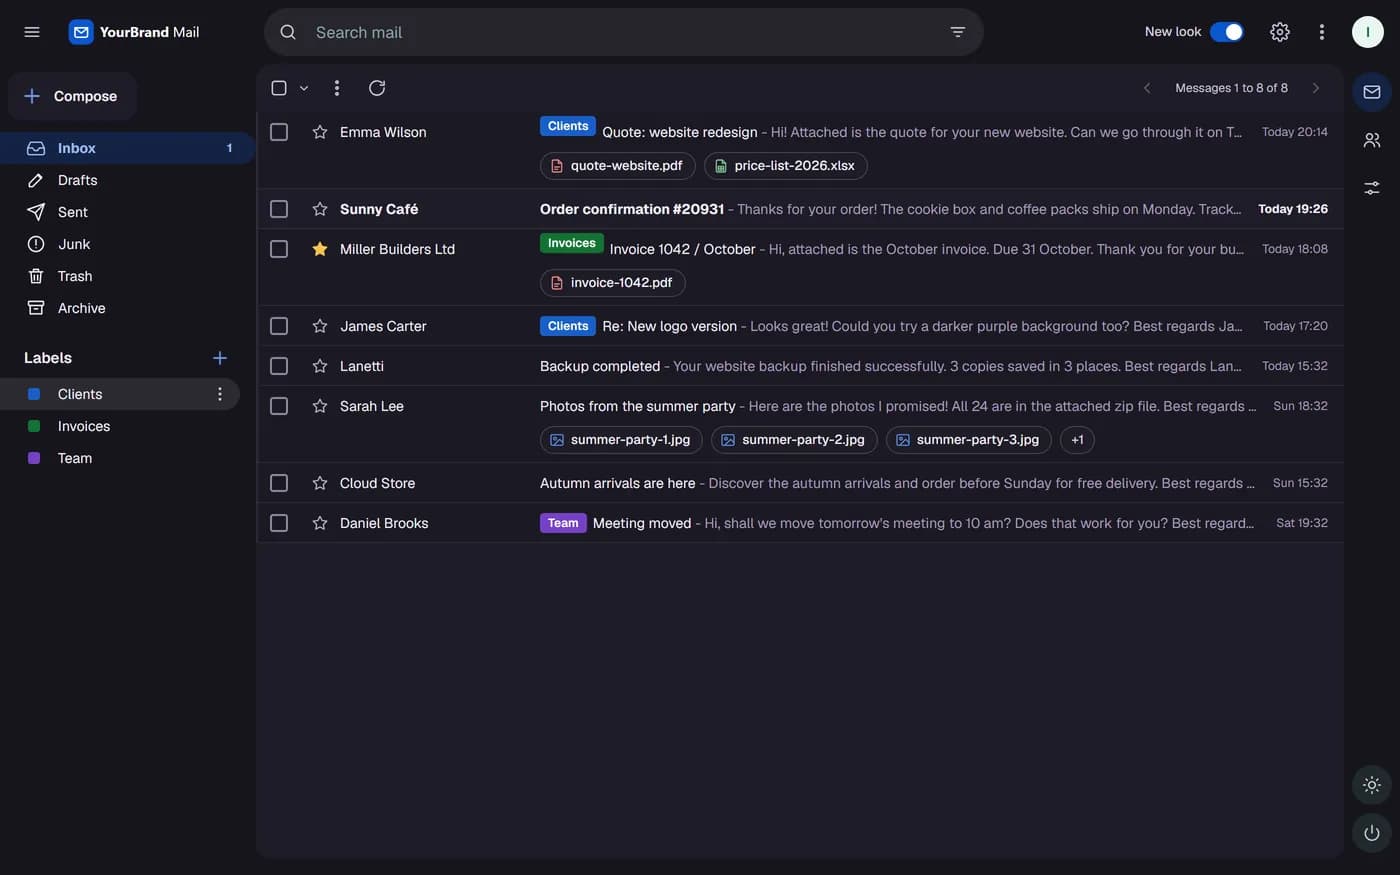This screenshot has width=1400, height=875.
Task: Add a new label with the plus icon
Action: [220, 358]
